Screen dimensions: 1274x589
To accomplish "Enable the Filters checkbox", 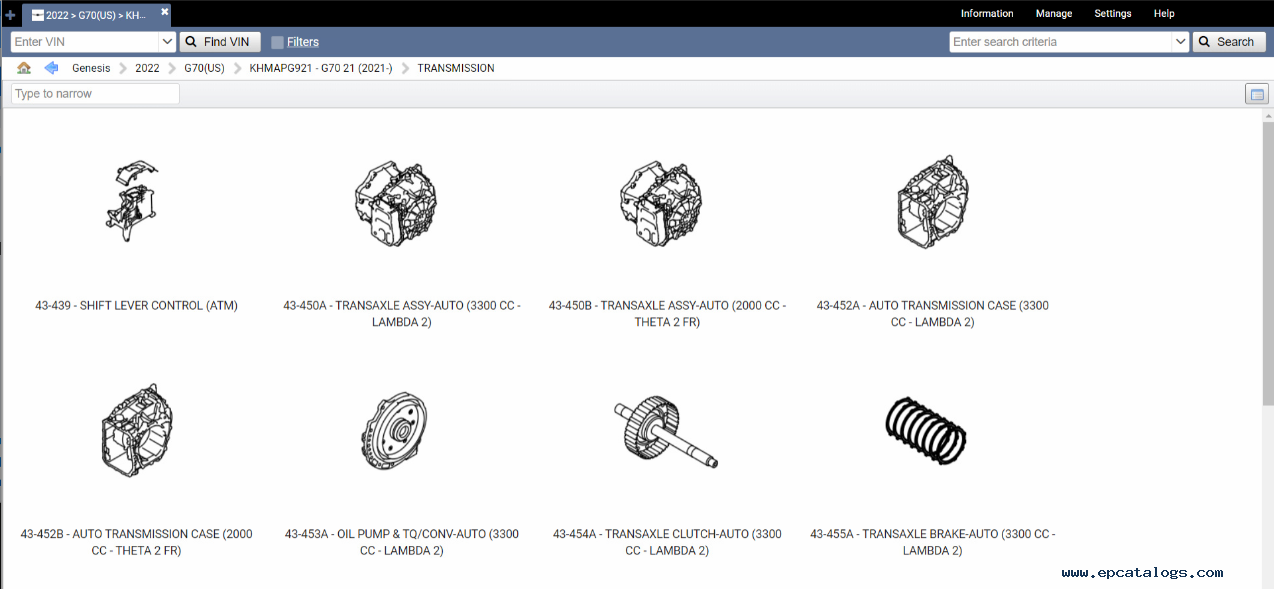I will coord(277,42).
